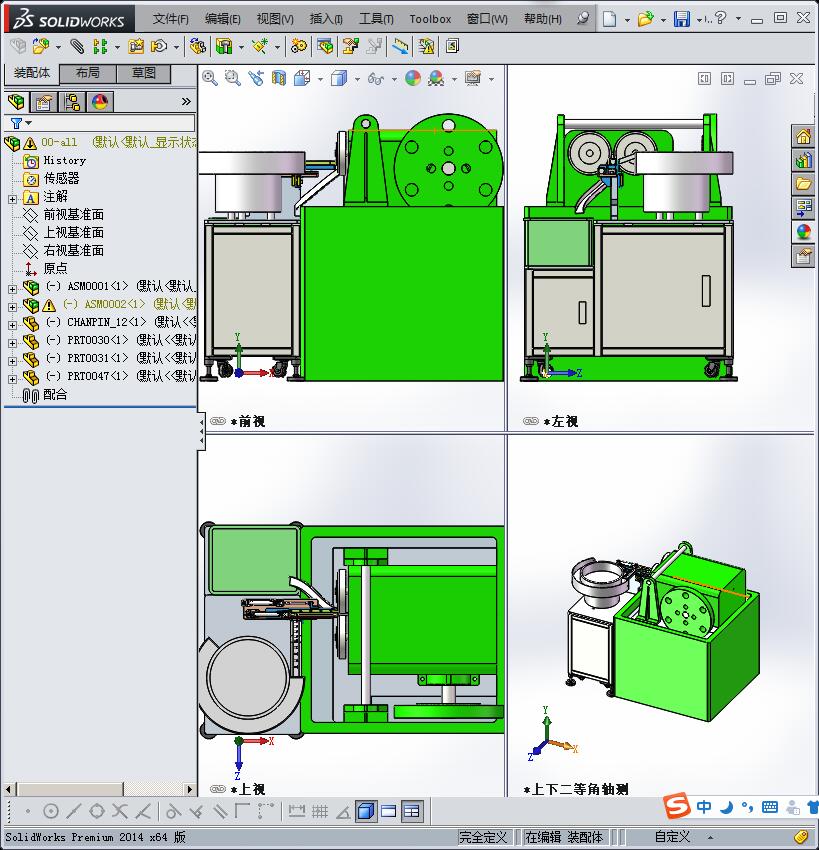Open the Display Style dropdown arrow
The image size is (819, 850).
356,78
